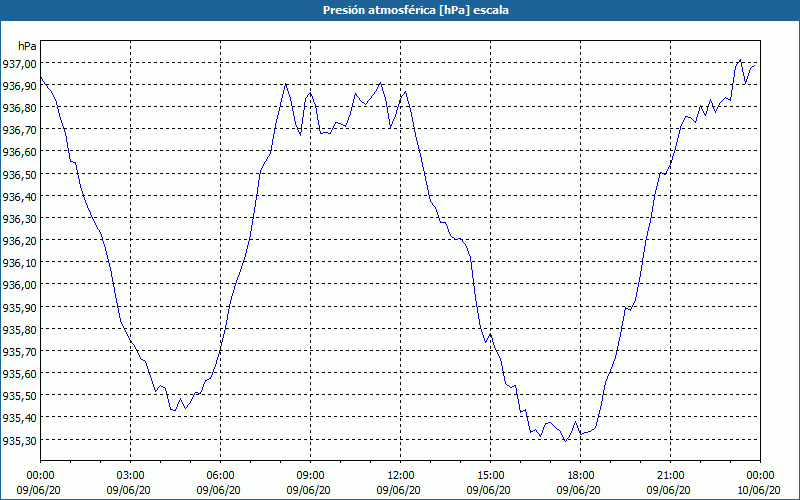Viewport: 800px width, 500px height.
Task: Select the 936,40 y-axis label
Action: tap(19, 196)
